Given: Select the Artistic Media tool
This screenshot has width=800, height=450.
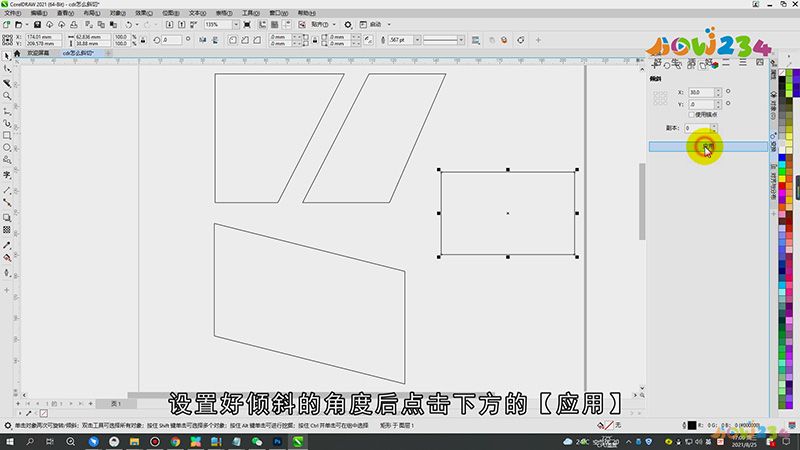Looking at the screenshot, I should click(7, 123).
